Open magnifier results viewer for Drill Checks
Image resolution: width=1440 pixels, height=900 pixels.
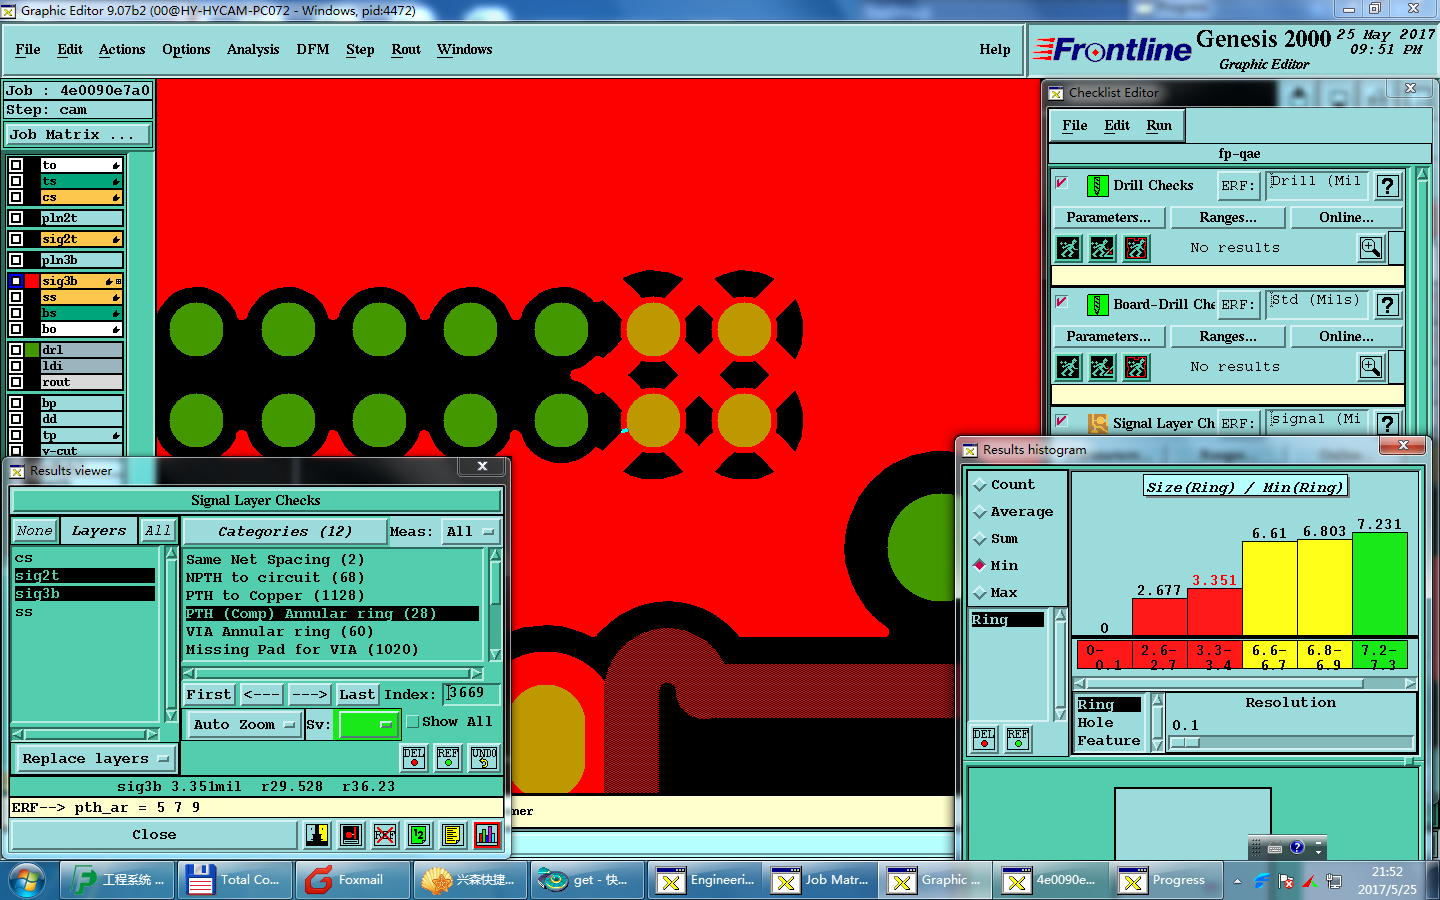click(1371, 248)
